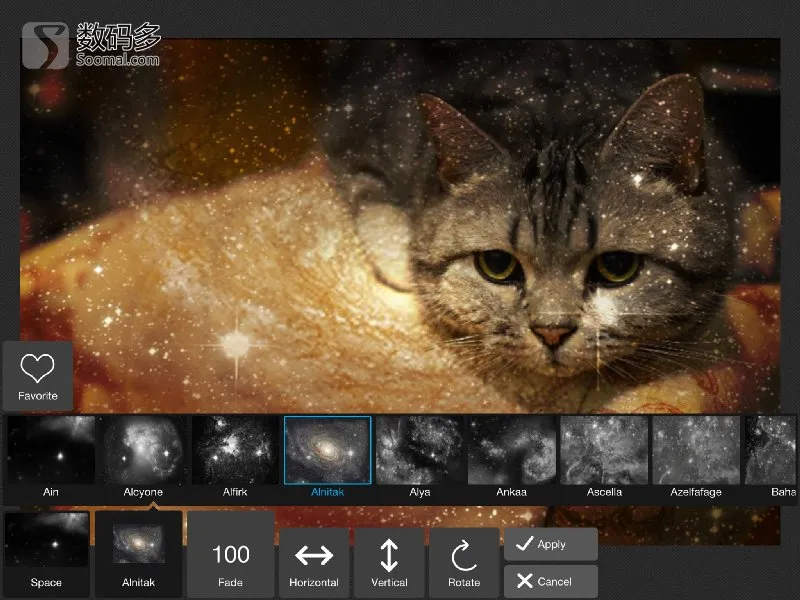Rotate the overlay with Rotate icon
This screenshot has width=800, height=600.
coord(464,563)
